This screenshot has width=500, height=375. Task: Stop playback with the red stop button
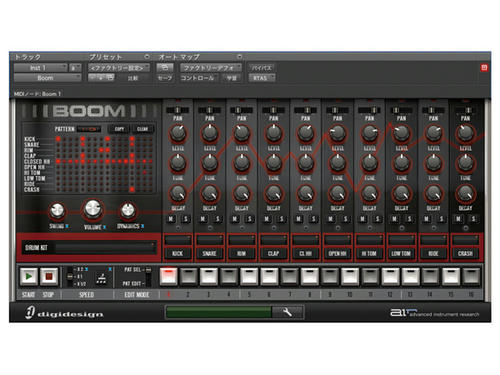[49, 276]
